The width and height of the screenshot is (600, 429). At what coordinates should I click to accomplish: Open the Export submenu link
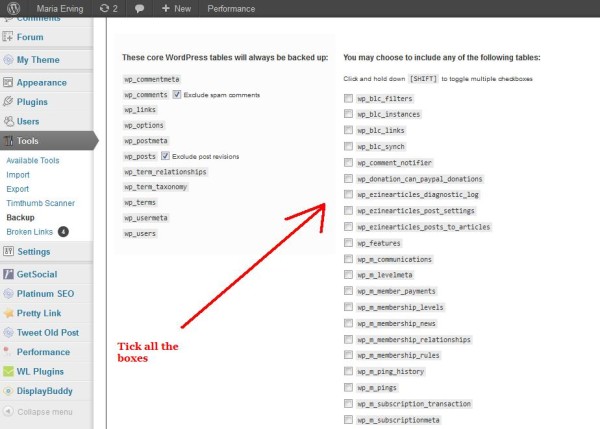point(17,189)
